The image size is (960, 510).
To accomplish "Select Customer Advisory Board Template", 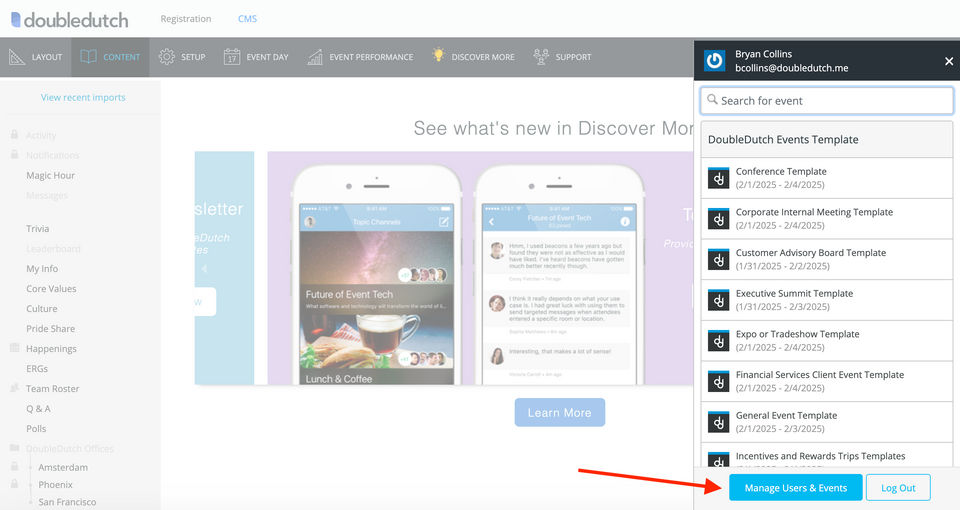I will click(x=827, y=260).
